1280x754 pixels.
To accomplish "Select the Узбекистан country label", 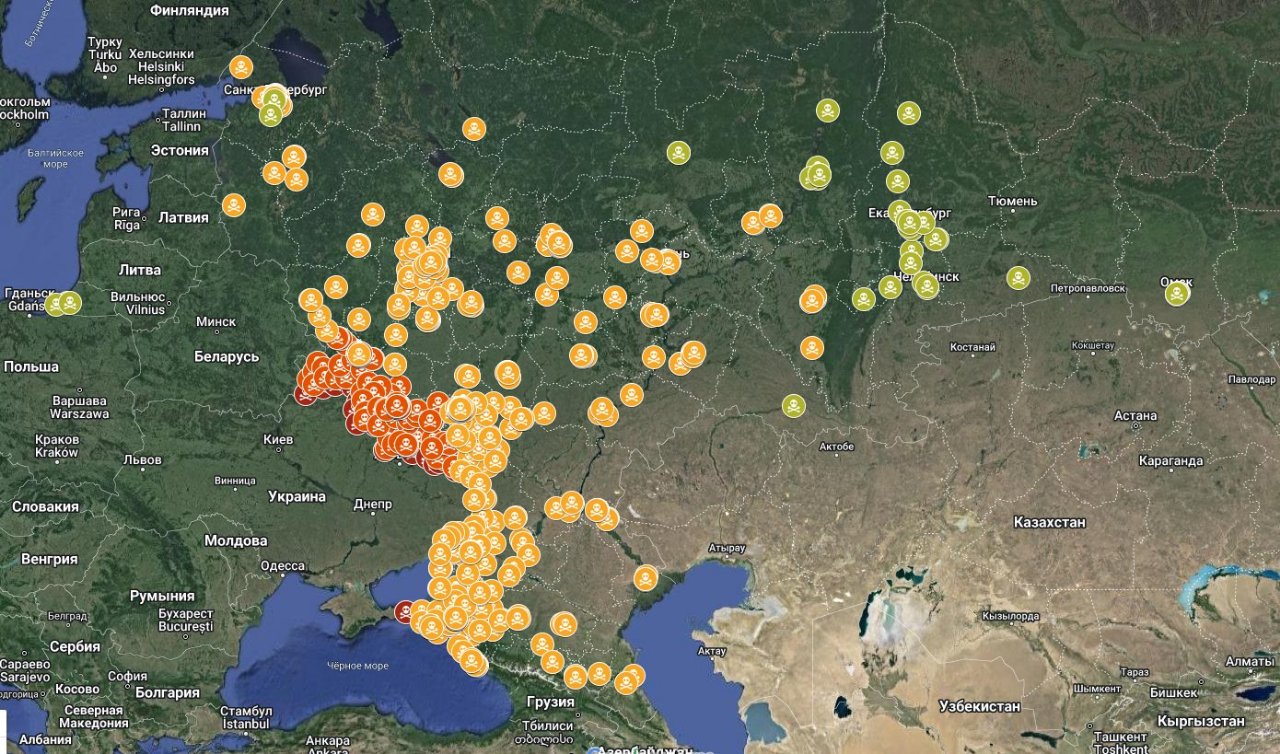I will coord(979,706).
